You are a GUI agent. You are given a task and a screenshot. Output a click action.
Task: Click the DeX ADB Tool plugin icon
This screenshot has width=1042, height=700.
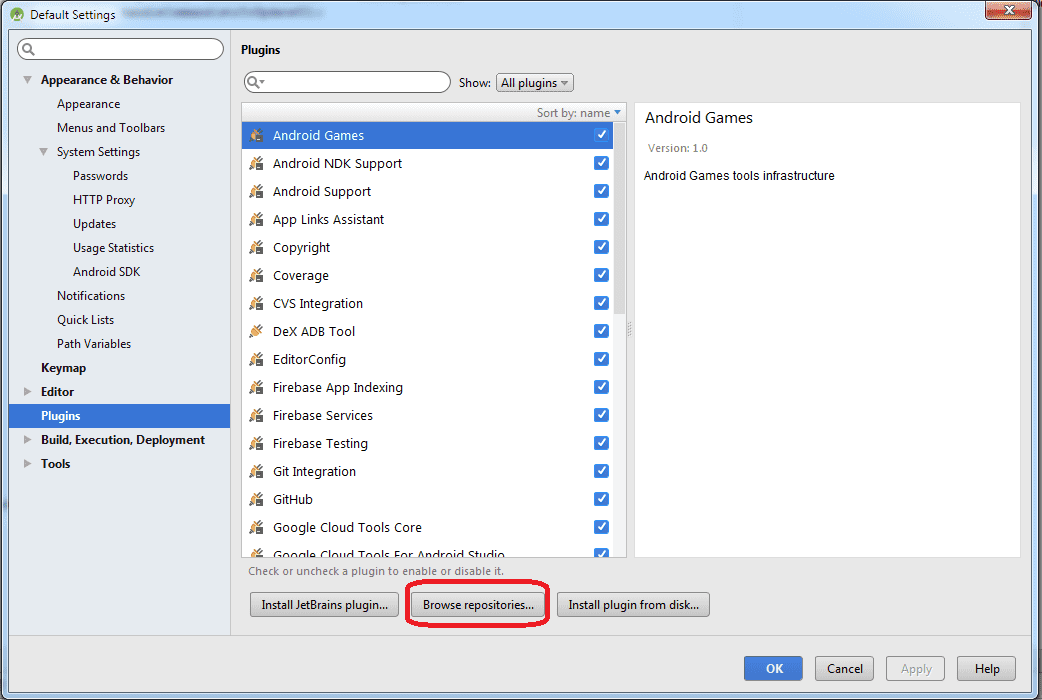pyautogui.click(x=257, y=331)
